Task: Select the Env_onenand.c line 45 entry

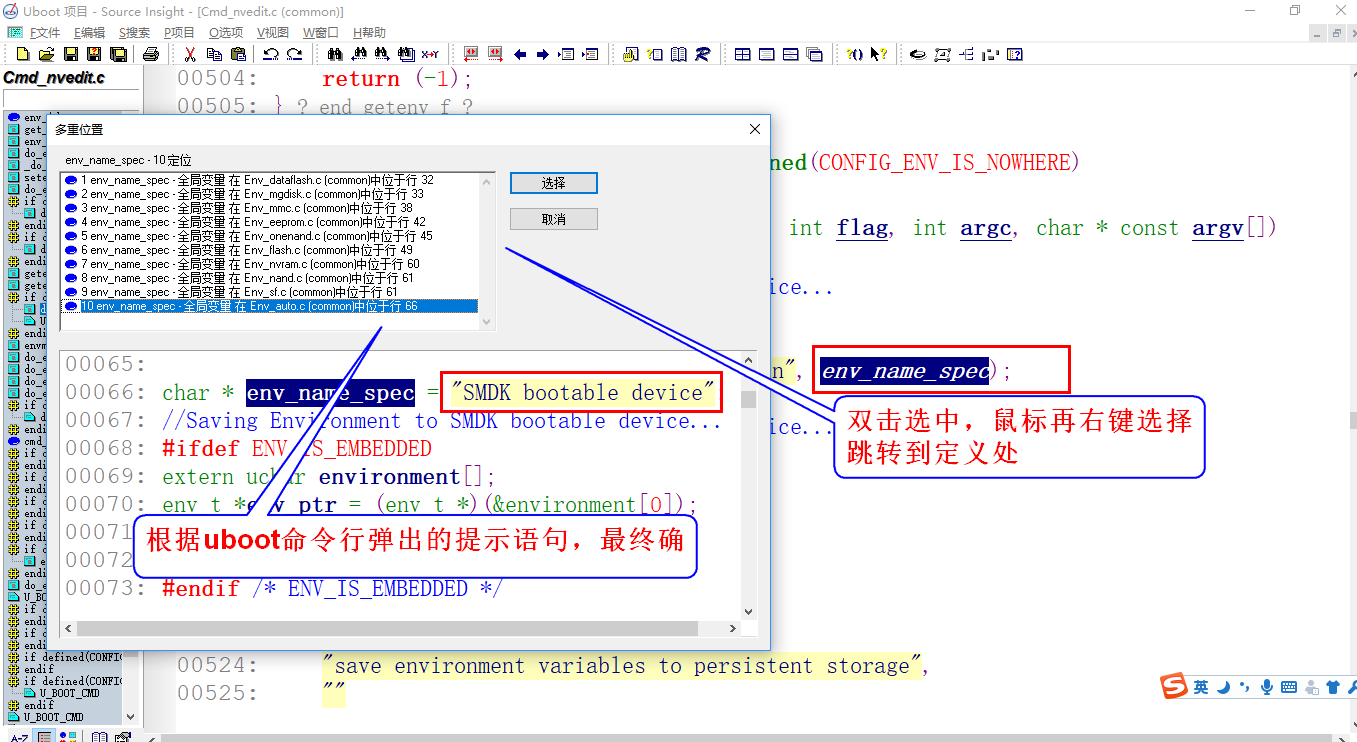Action: (270, 236)
